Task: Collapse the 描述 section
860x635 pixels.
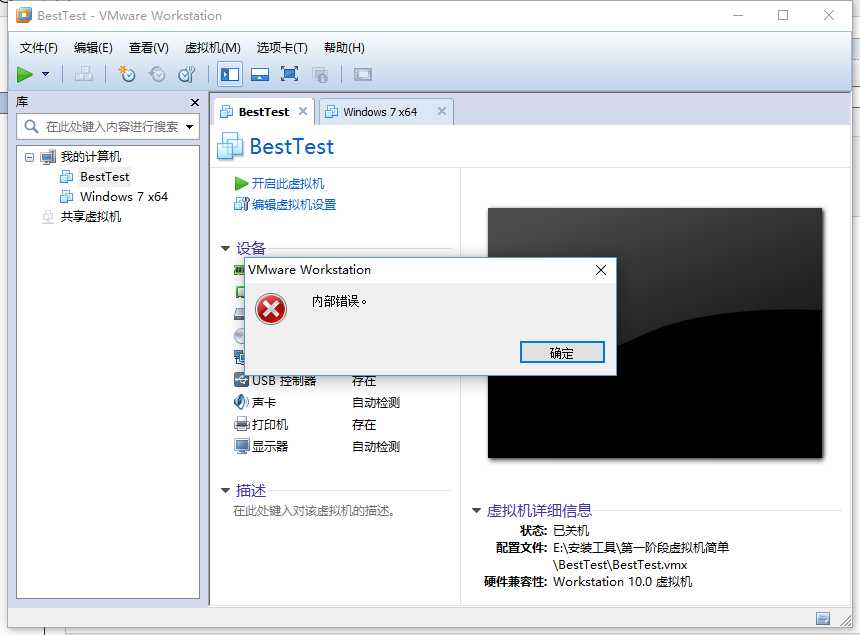Action: pyautogui.click(x=225, y=490)
